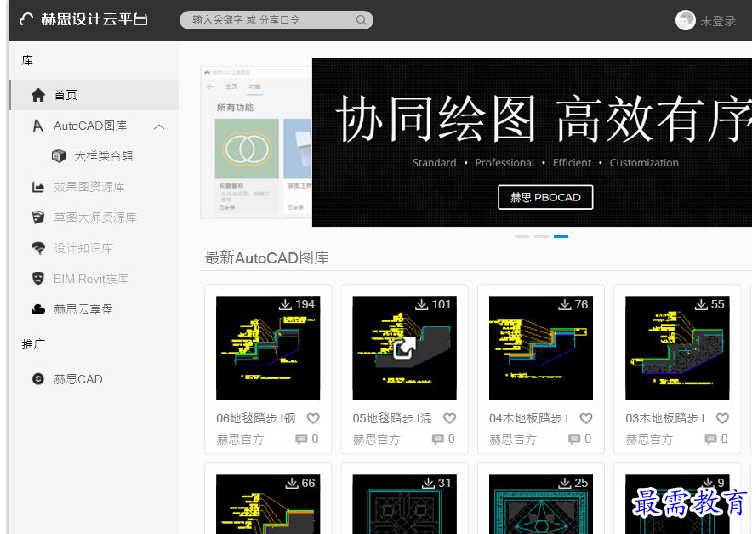The width and height of the screenshot is (756, 534).
Task: Open the thumbnail with 25 downloads
Action: 541,504
